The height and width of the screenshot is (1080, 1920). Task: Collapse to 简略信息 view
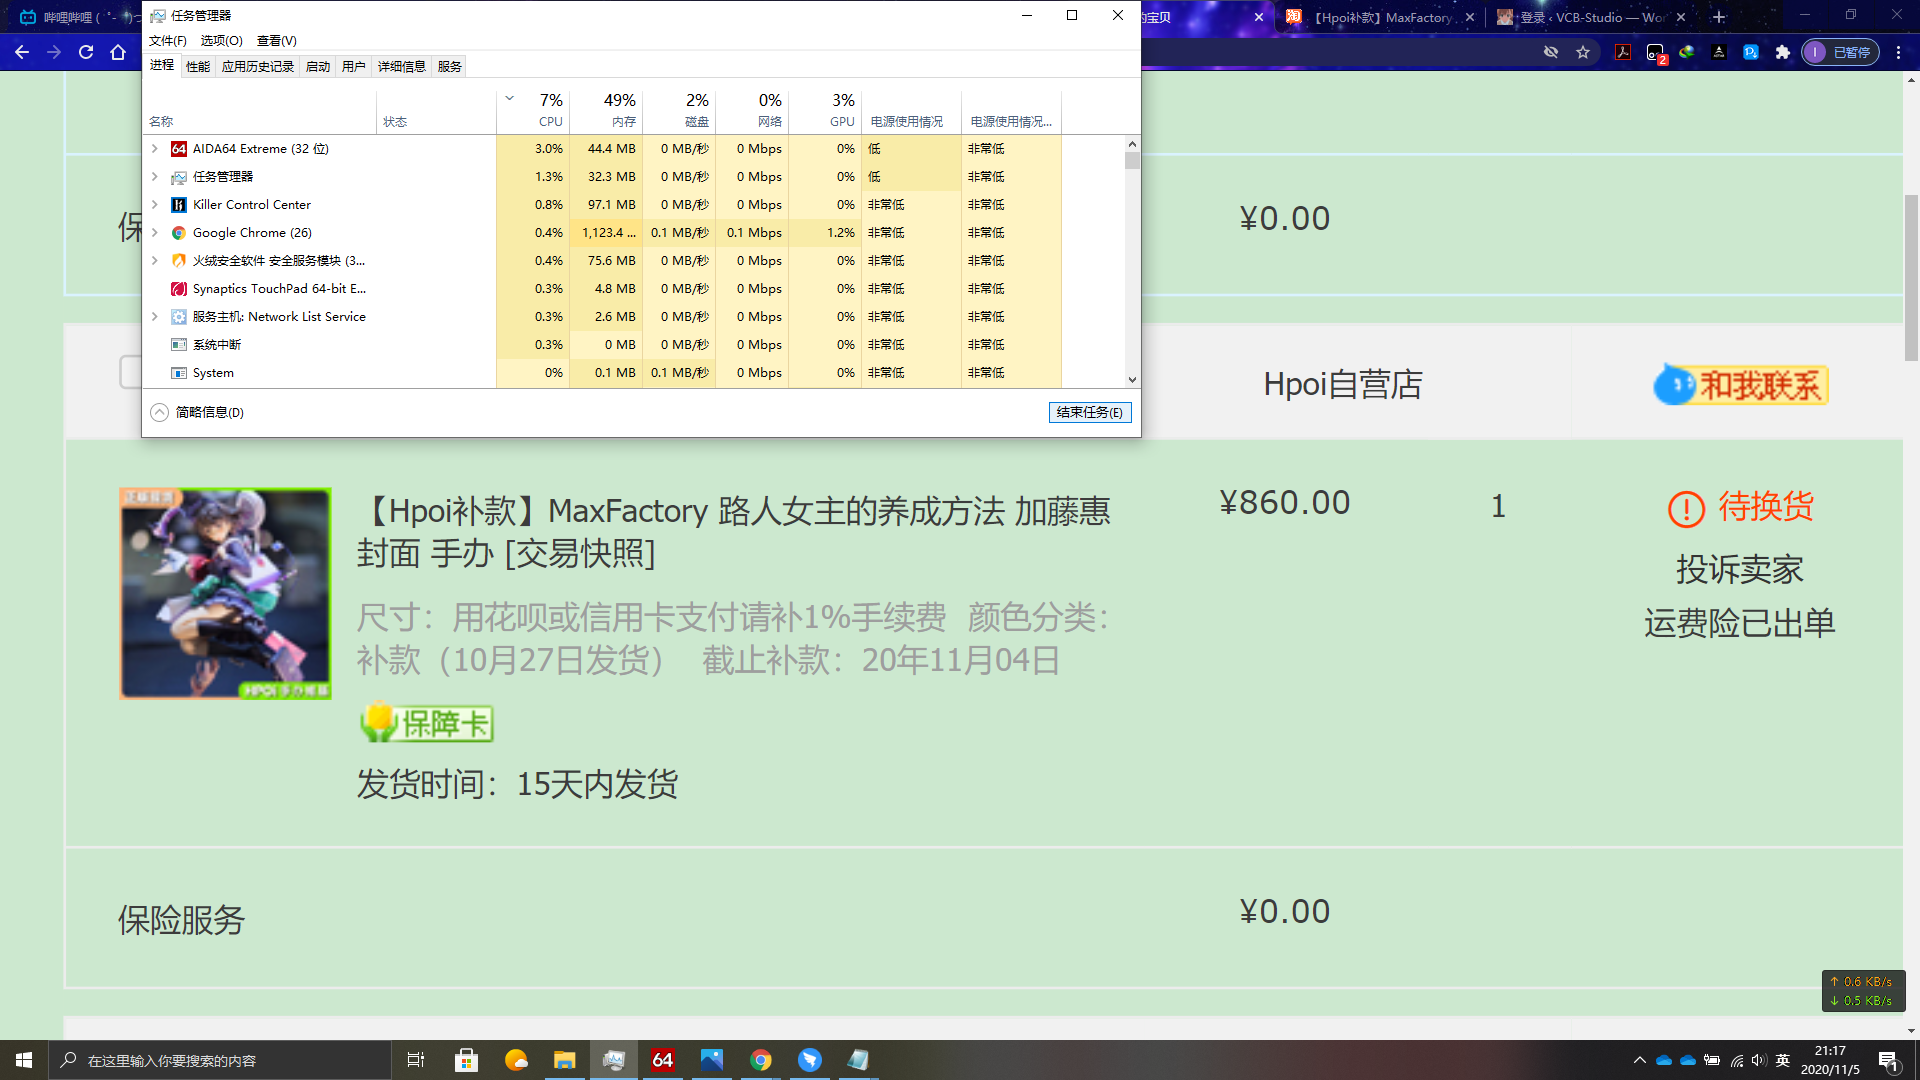point(198,412)
